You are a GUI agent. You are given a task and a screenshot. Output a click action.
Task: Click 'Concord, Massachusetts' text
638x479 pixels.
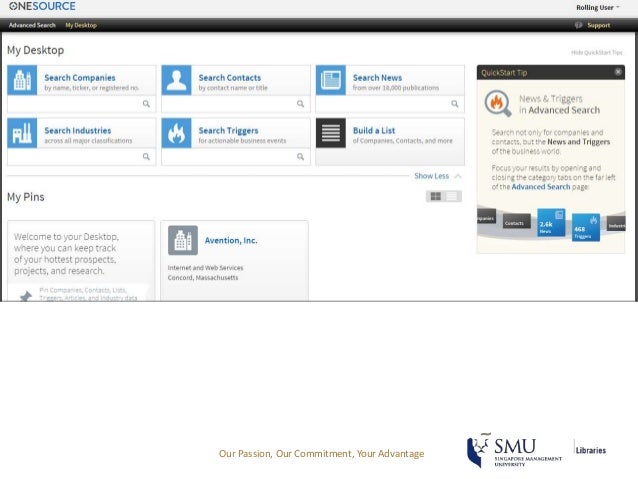(203, 278)
